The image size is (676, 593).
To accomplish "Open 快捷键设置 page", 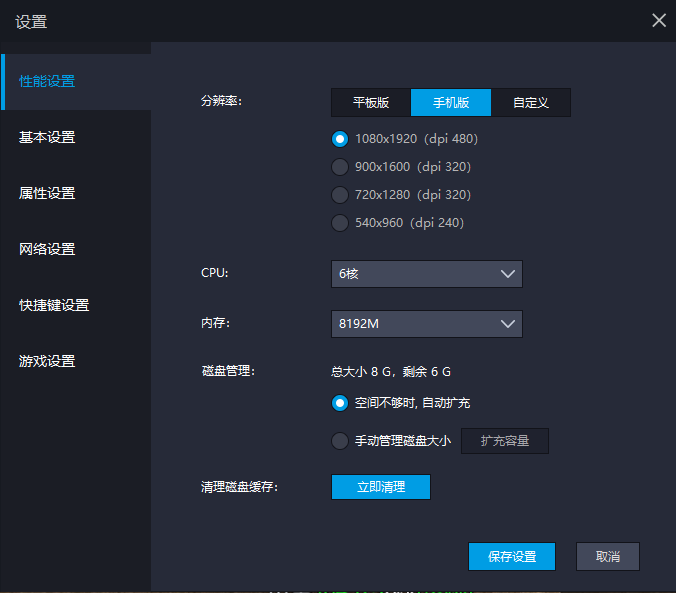I will pyautogui.click(x=54, y=305).
